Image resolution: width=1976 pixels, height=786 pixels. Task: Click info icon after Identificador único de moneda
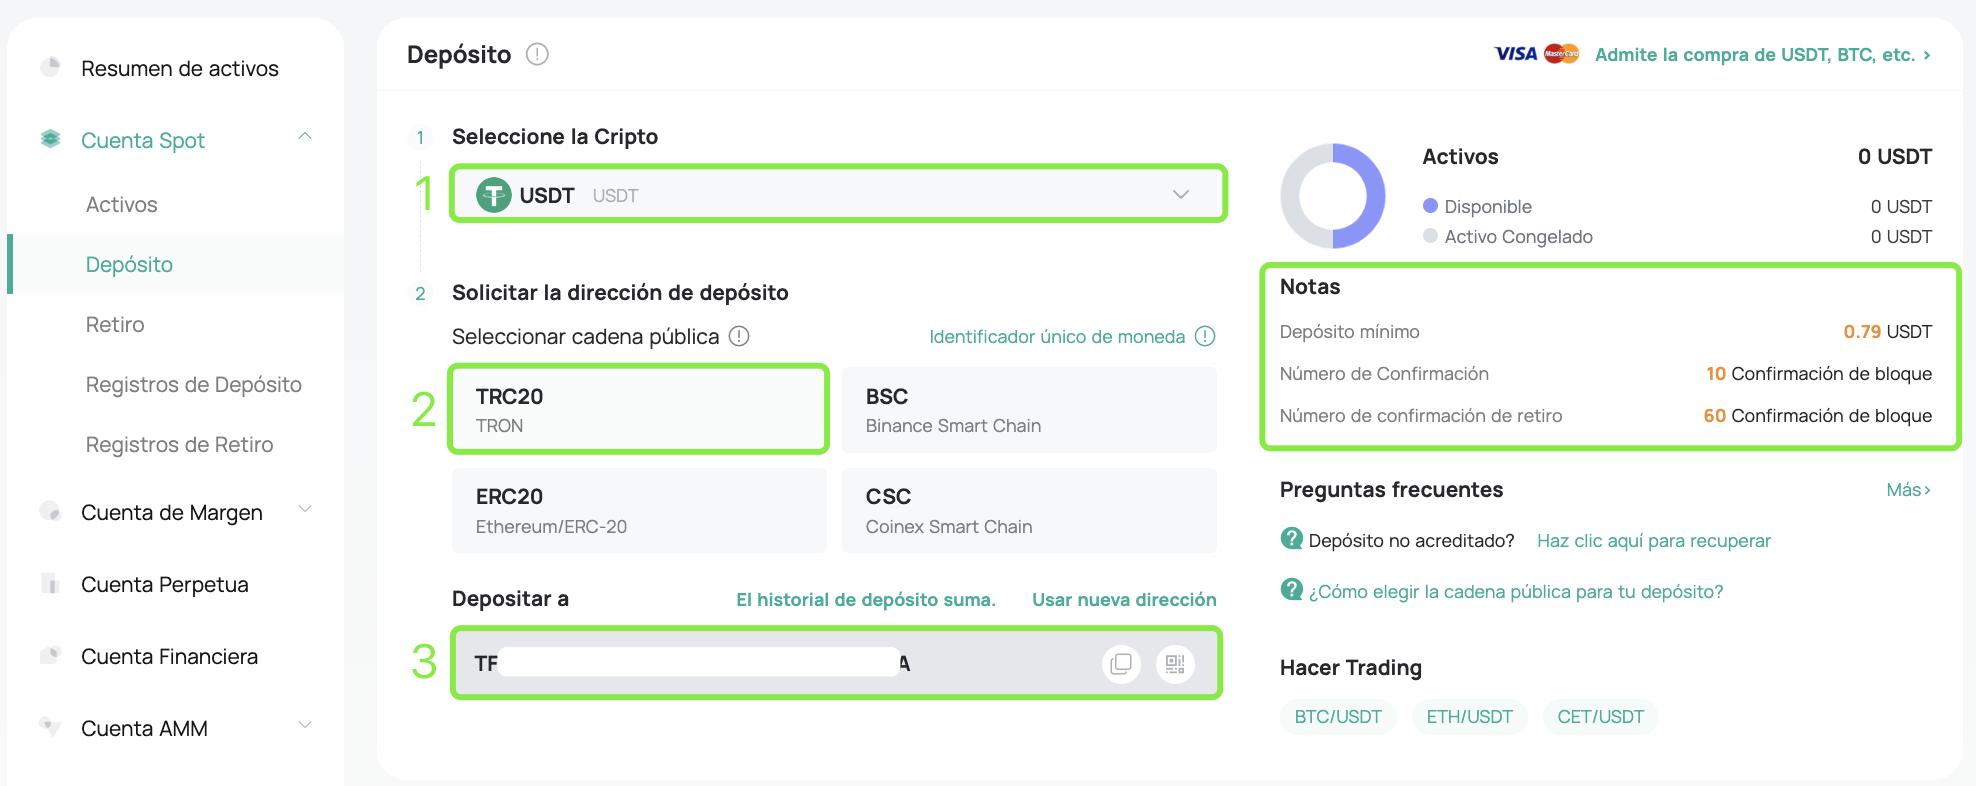coord(1205,336)
